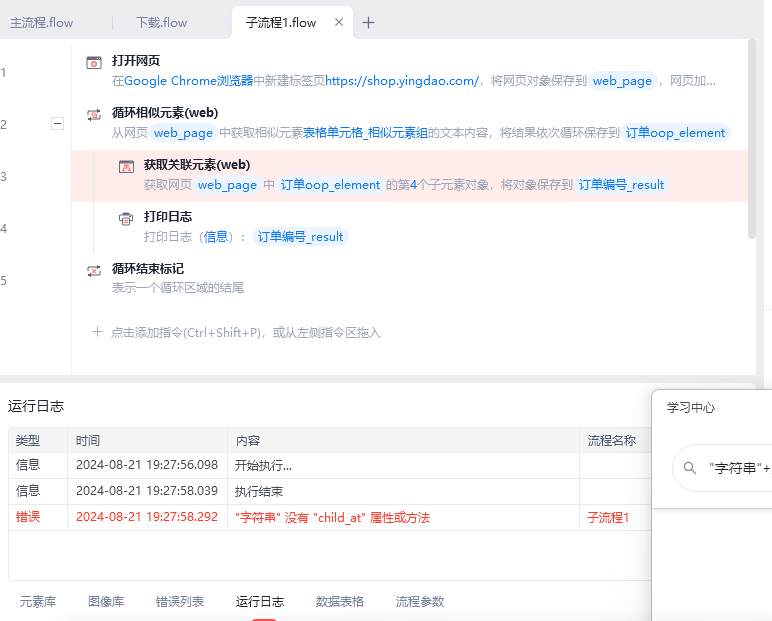Screen dimensions: 772x621
Task: Click the 学习中心 panel title
Action: click(691, 408)
